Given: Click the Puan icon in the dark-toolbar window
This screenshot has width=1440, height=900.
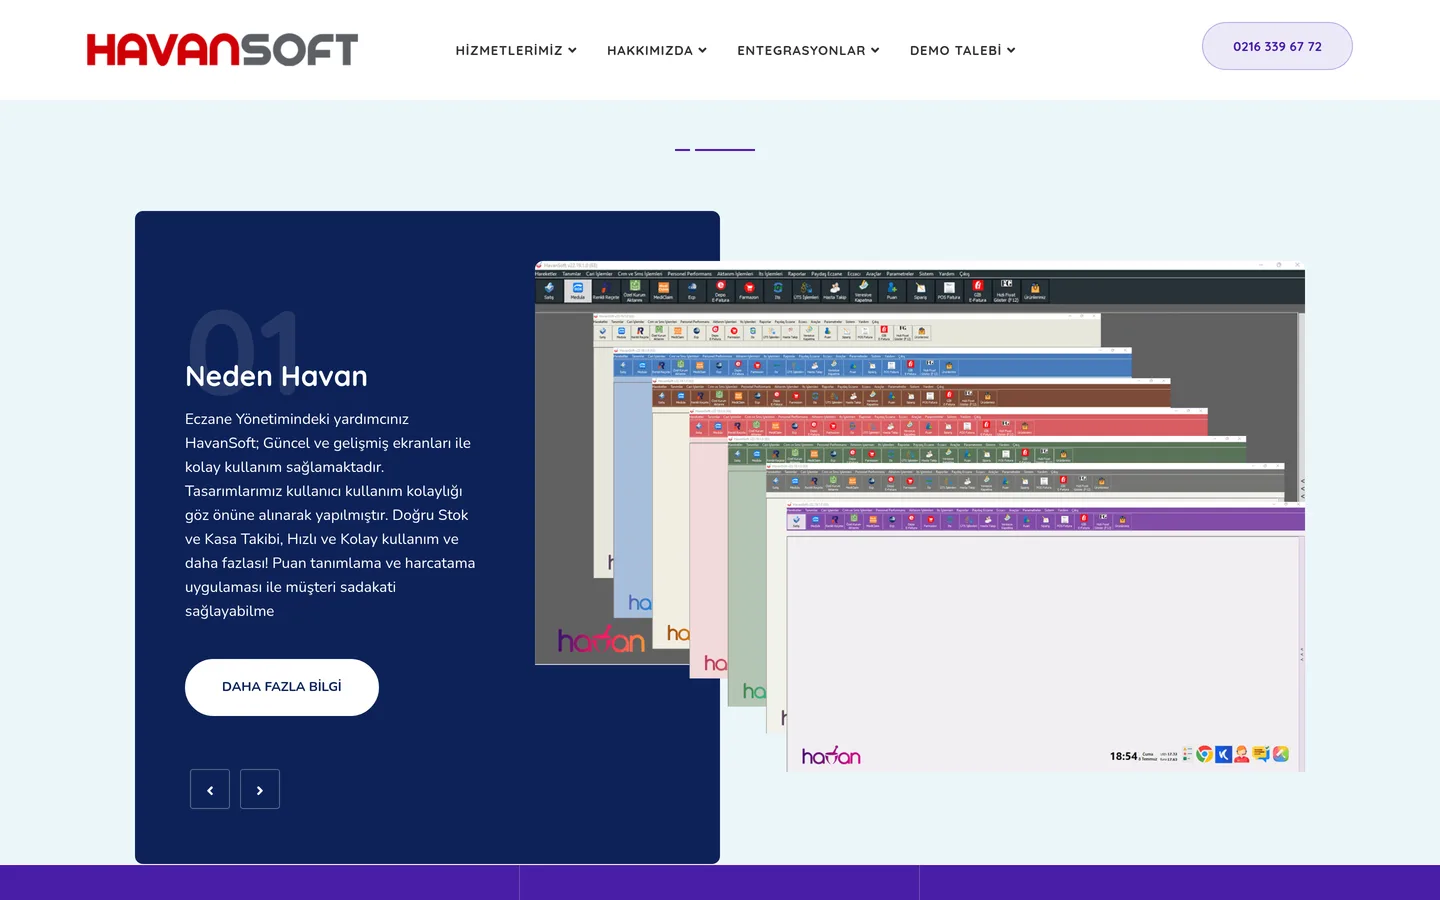Looking at the screenshot, I should pos(892,291).
